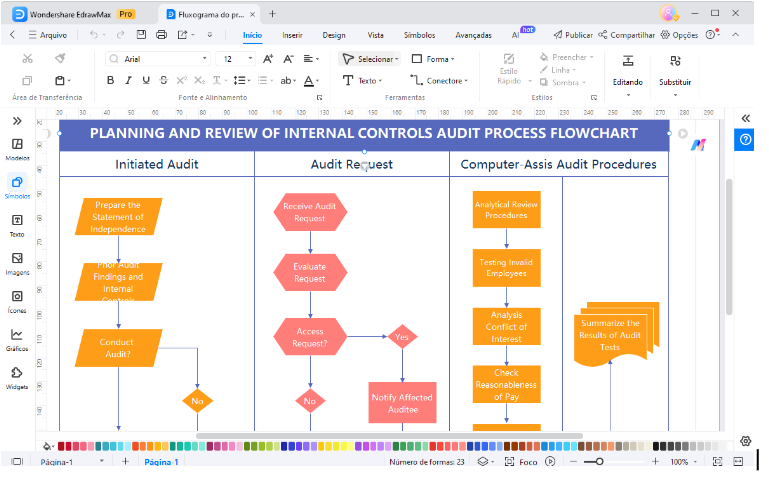The width and height of the screenshot is (769, 482).
Task: Click the save icon in quick toolbar
Action: 141,35
